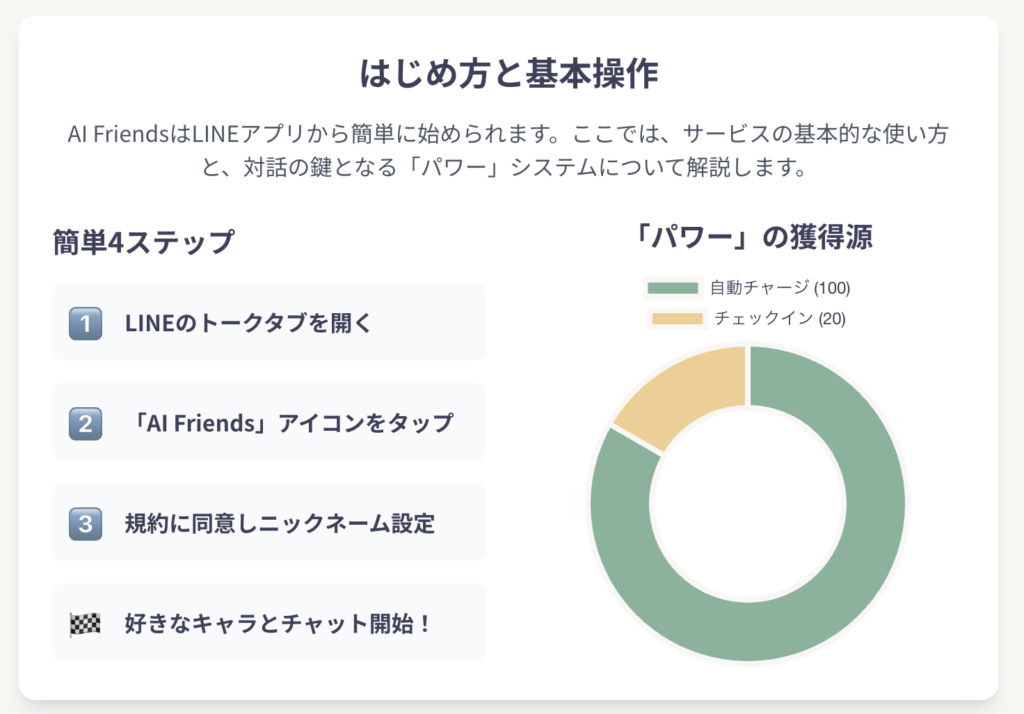
Task: Click the 「パワー」の獲得源 chart title
Action: (753, 236)
